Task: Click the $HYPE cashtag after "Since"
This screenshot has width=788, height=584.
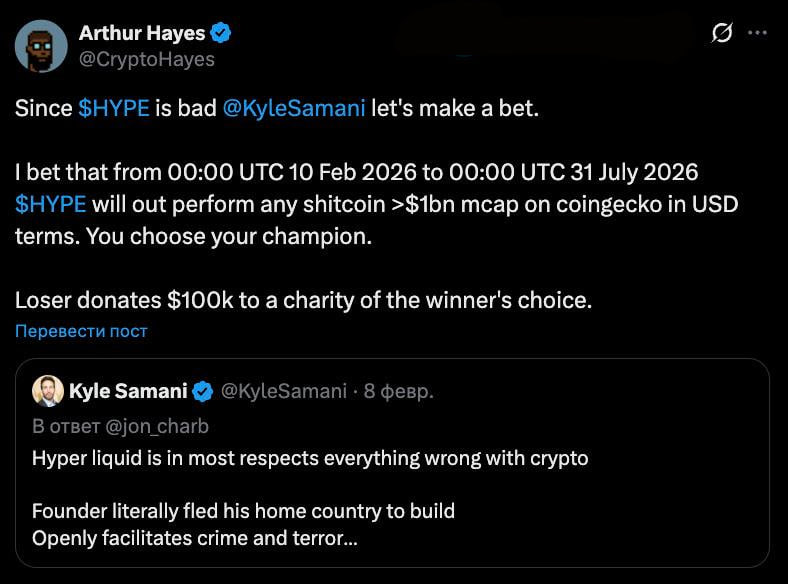Action: click(114, 109)
